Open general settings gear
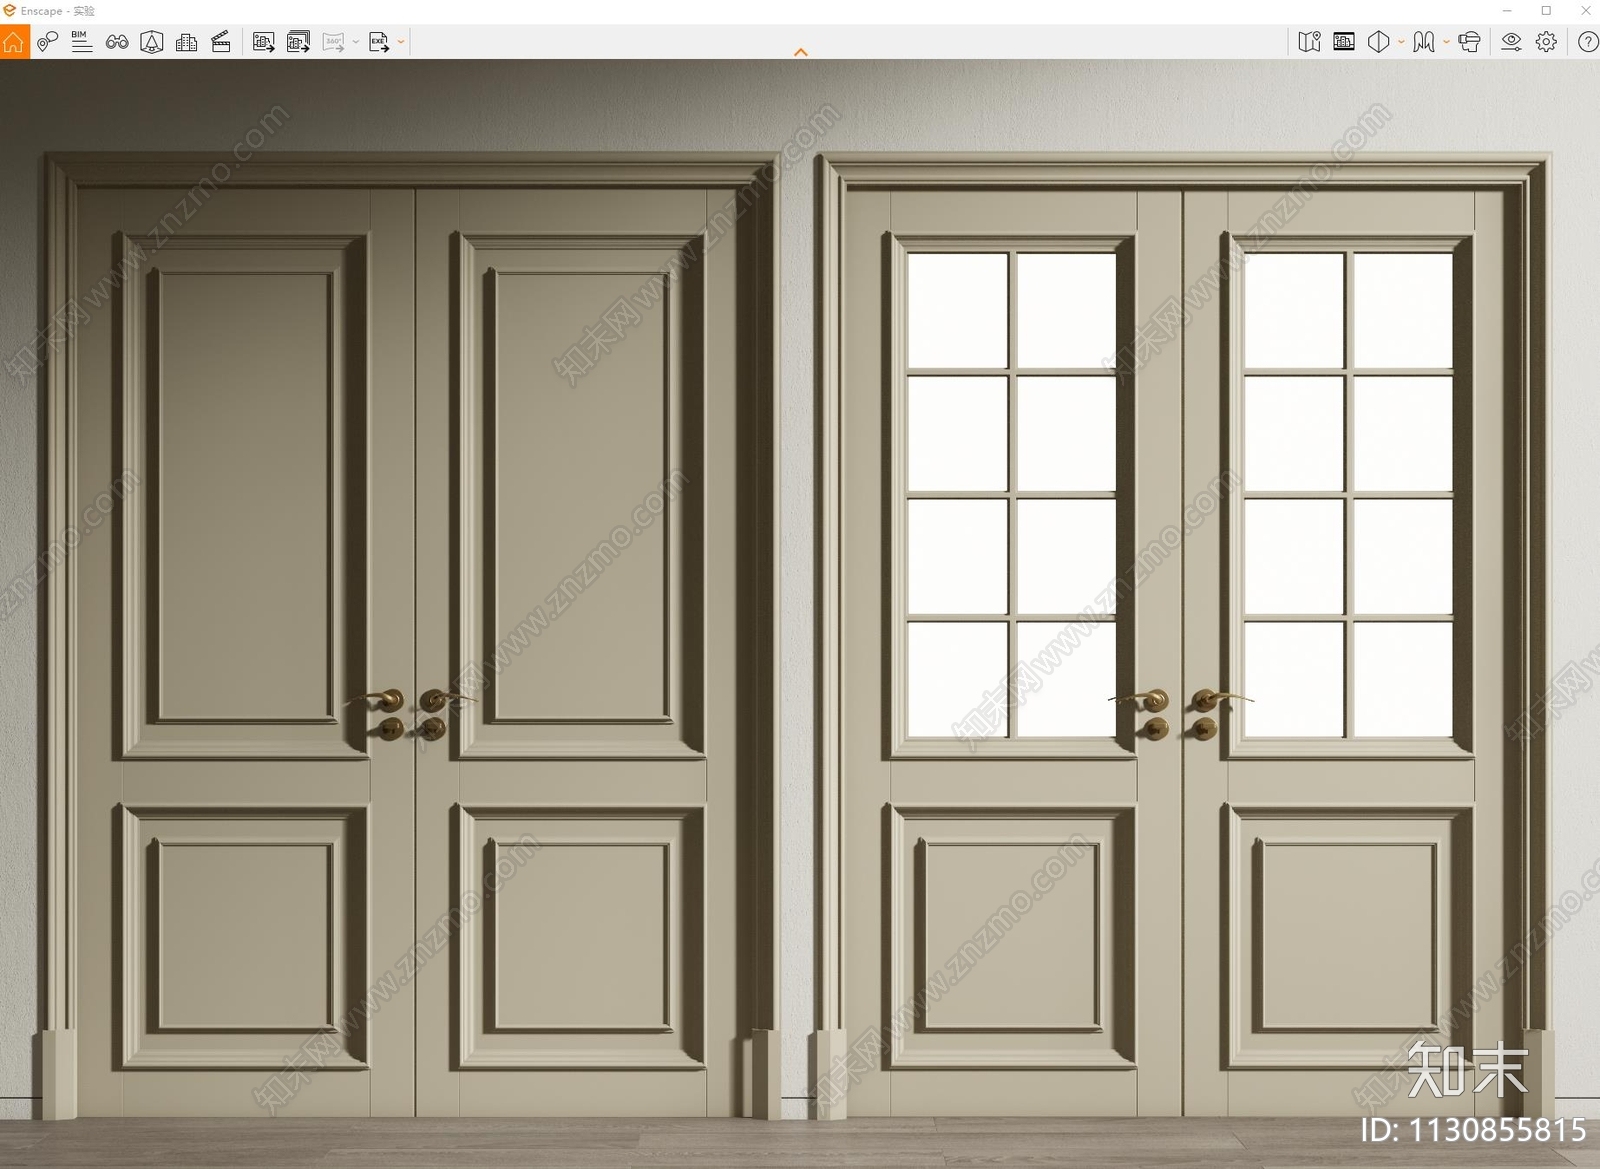This screenshot has width=1600, height=1169. coord(1546,42)
